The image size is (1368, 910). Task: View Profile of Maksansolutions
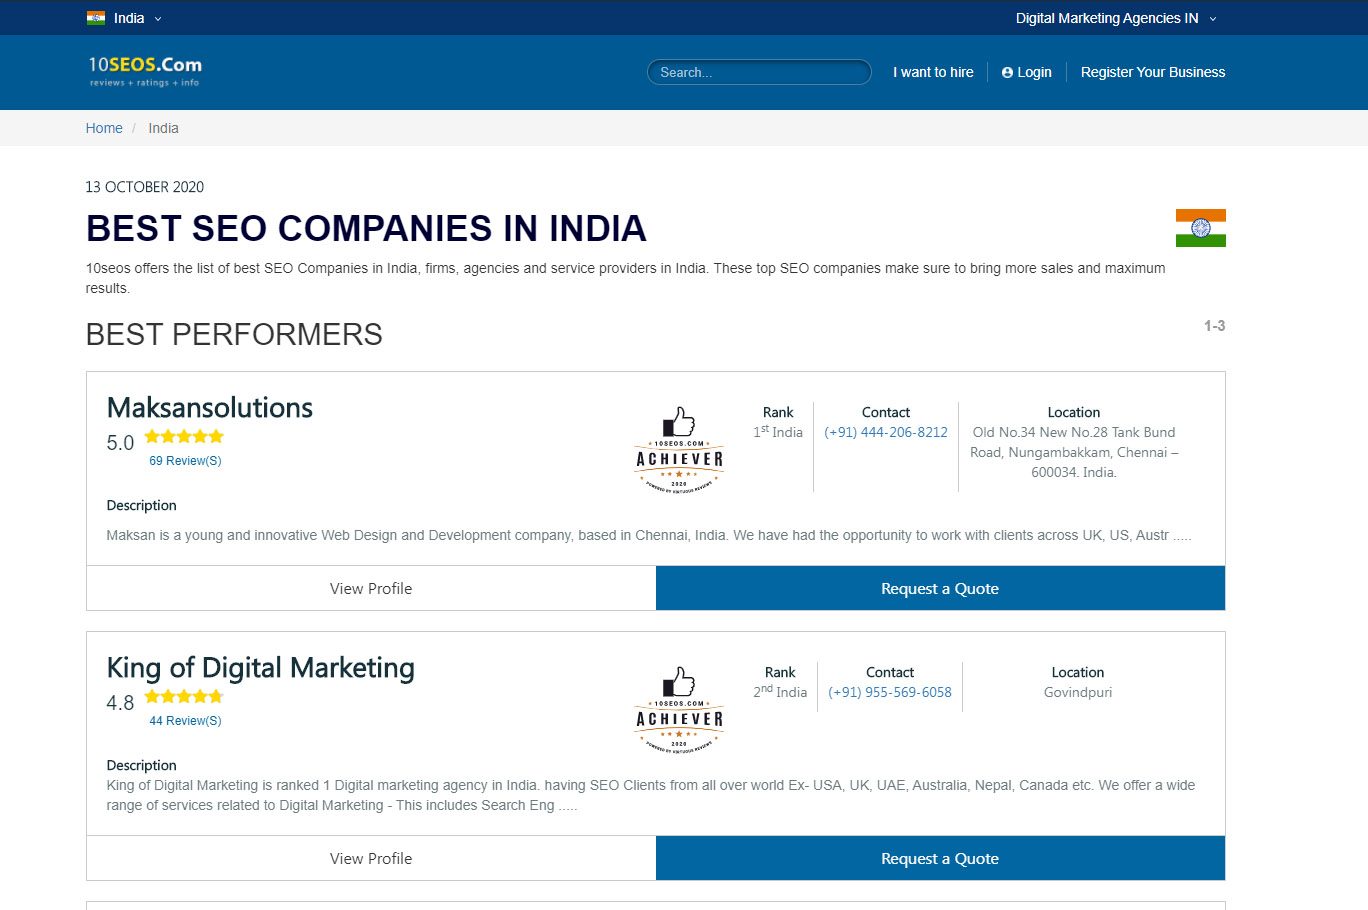(x=371, y=588)
